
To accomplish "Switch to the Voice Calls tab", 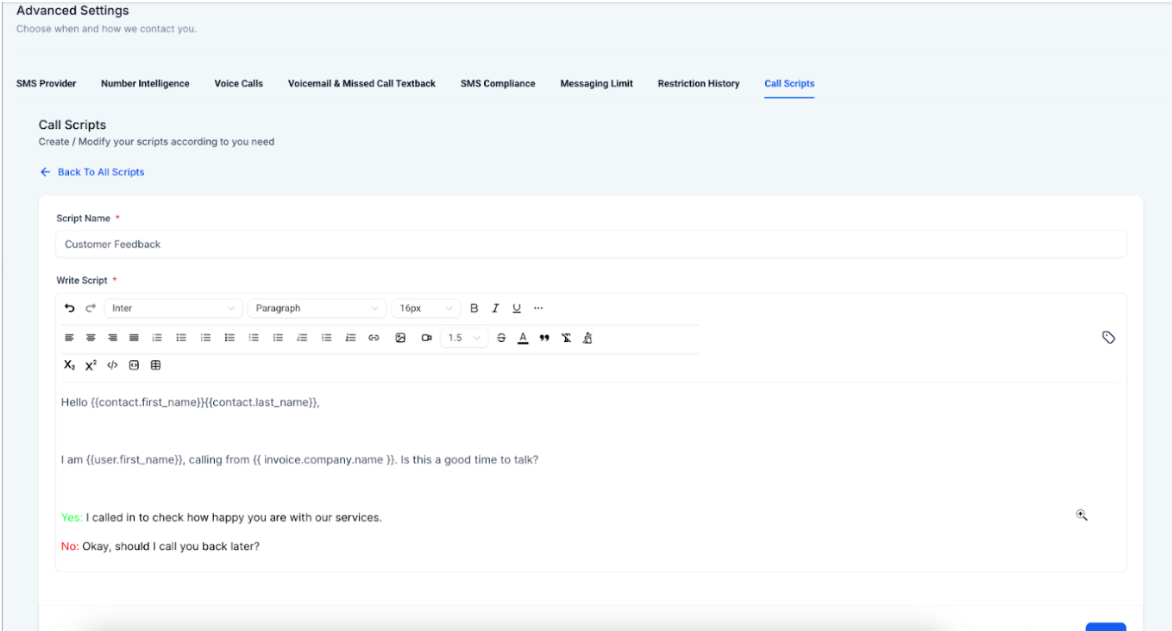I will [238, 84].
